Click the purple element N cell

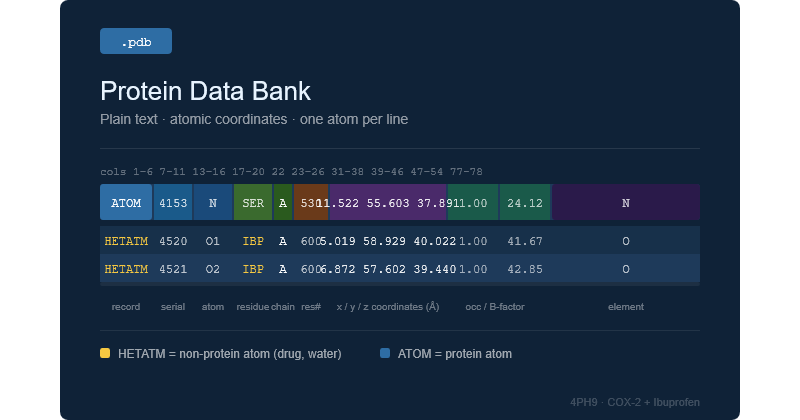(626, 202)
